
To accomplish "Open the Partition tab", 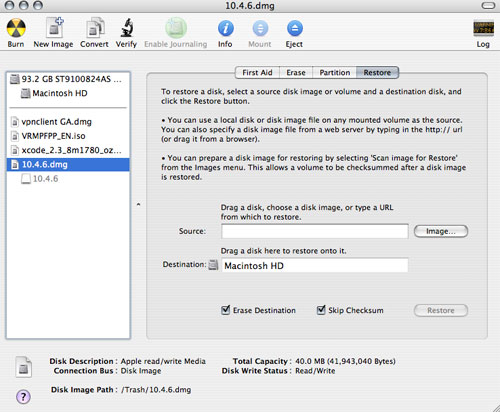I will pyautogui.click(x=334, y=73).
